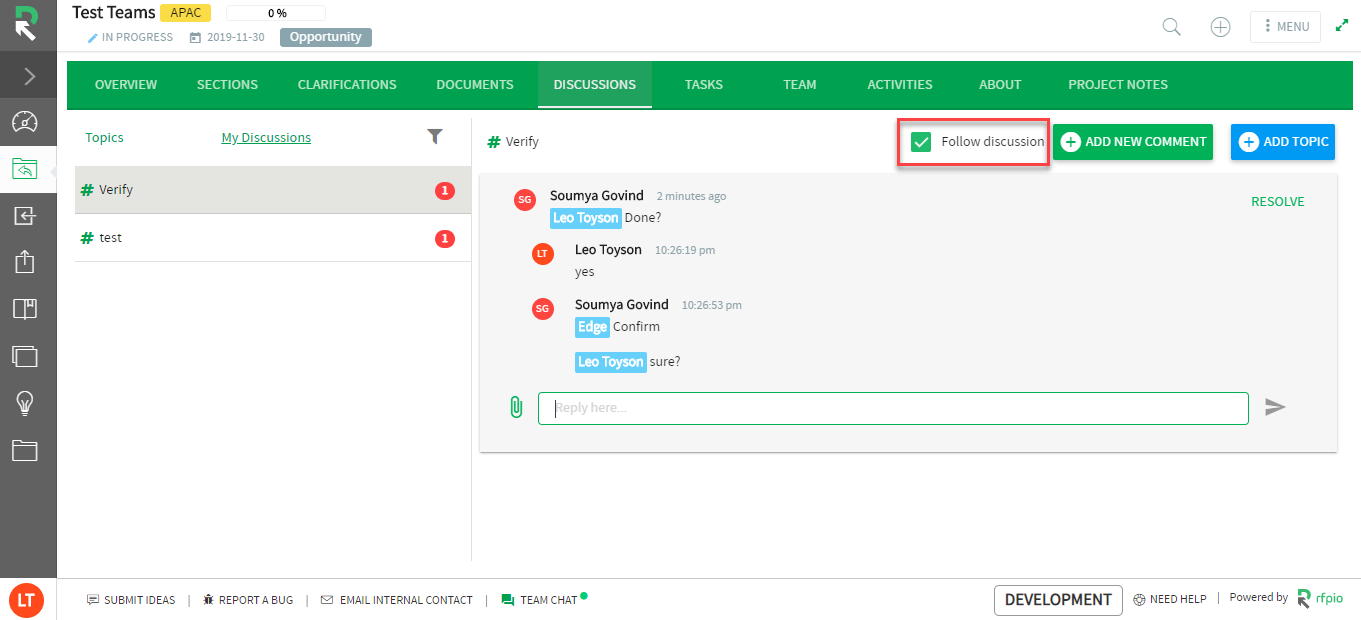Click the paperclip attachment icon
Image resolution: width=1361 pixels, height=620 pixels.
(516, 407)
